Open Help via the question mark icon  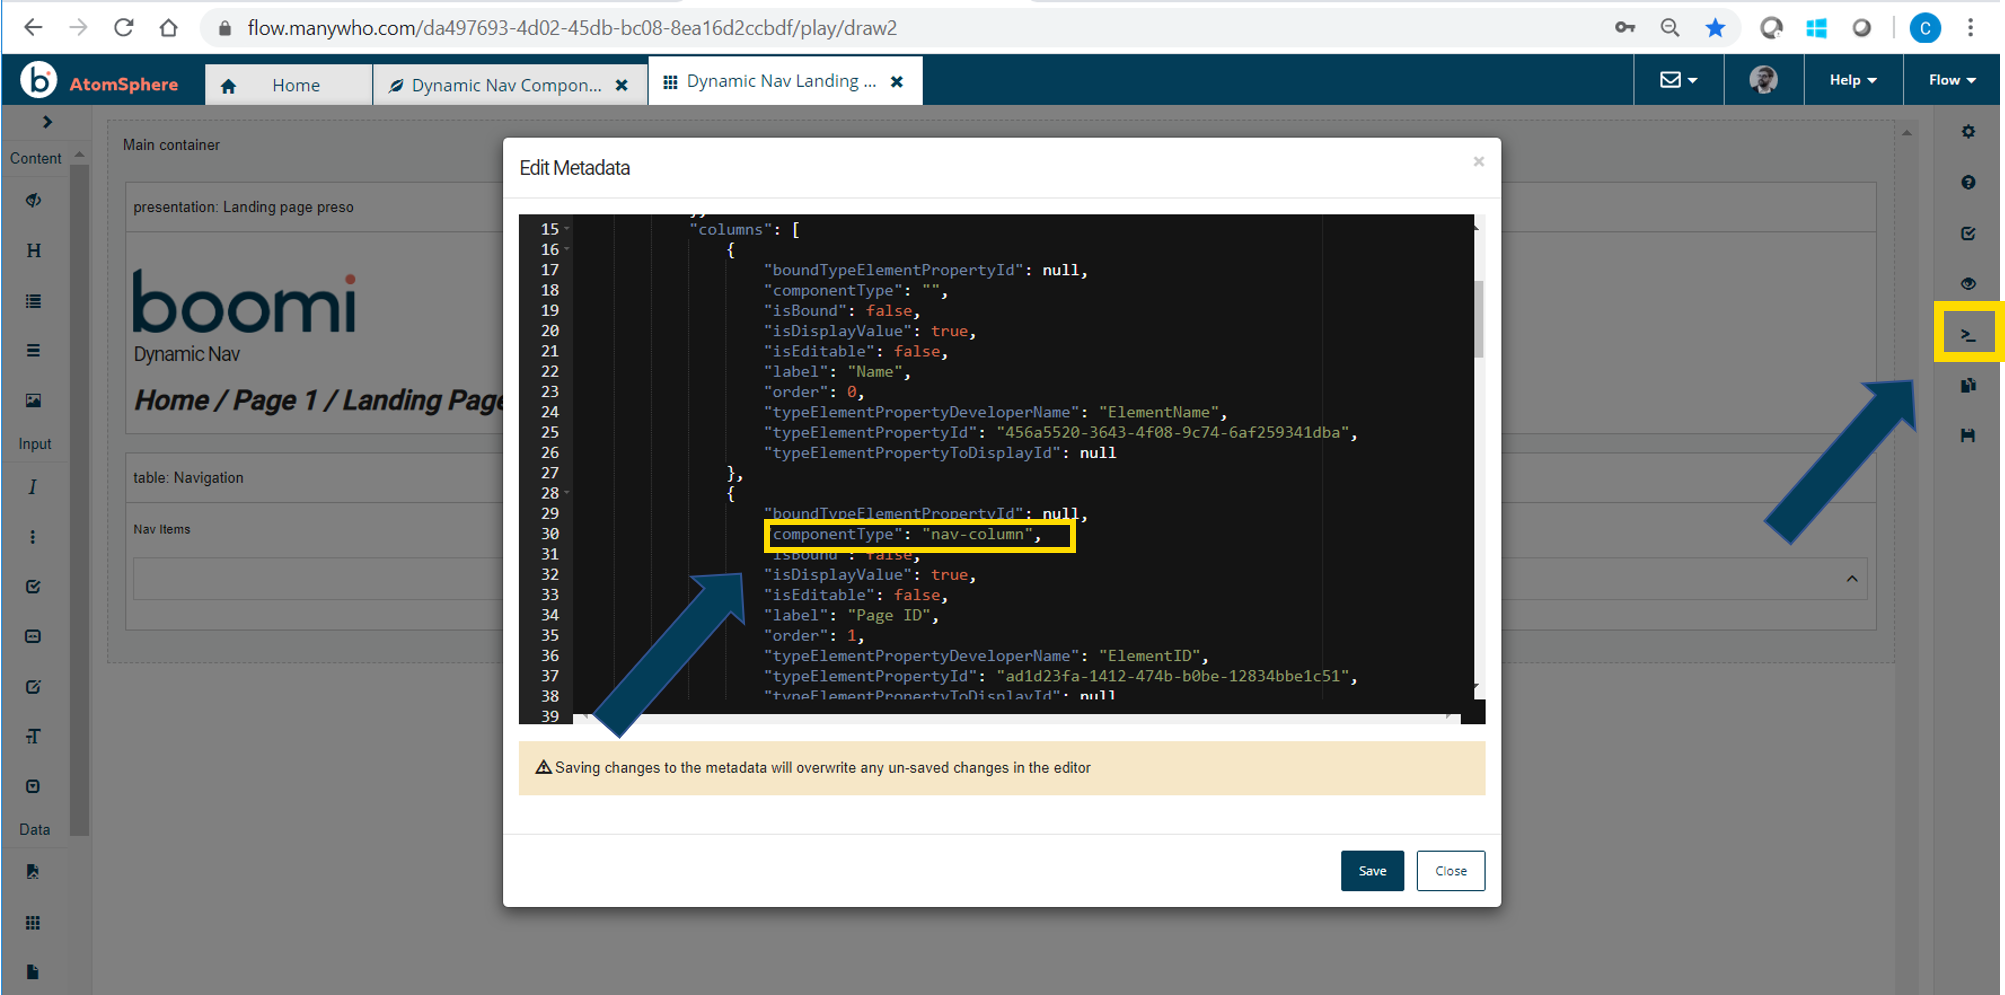pyautogui.click(x=1968, y=183)
